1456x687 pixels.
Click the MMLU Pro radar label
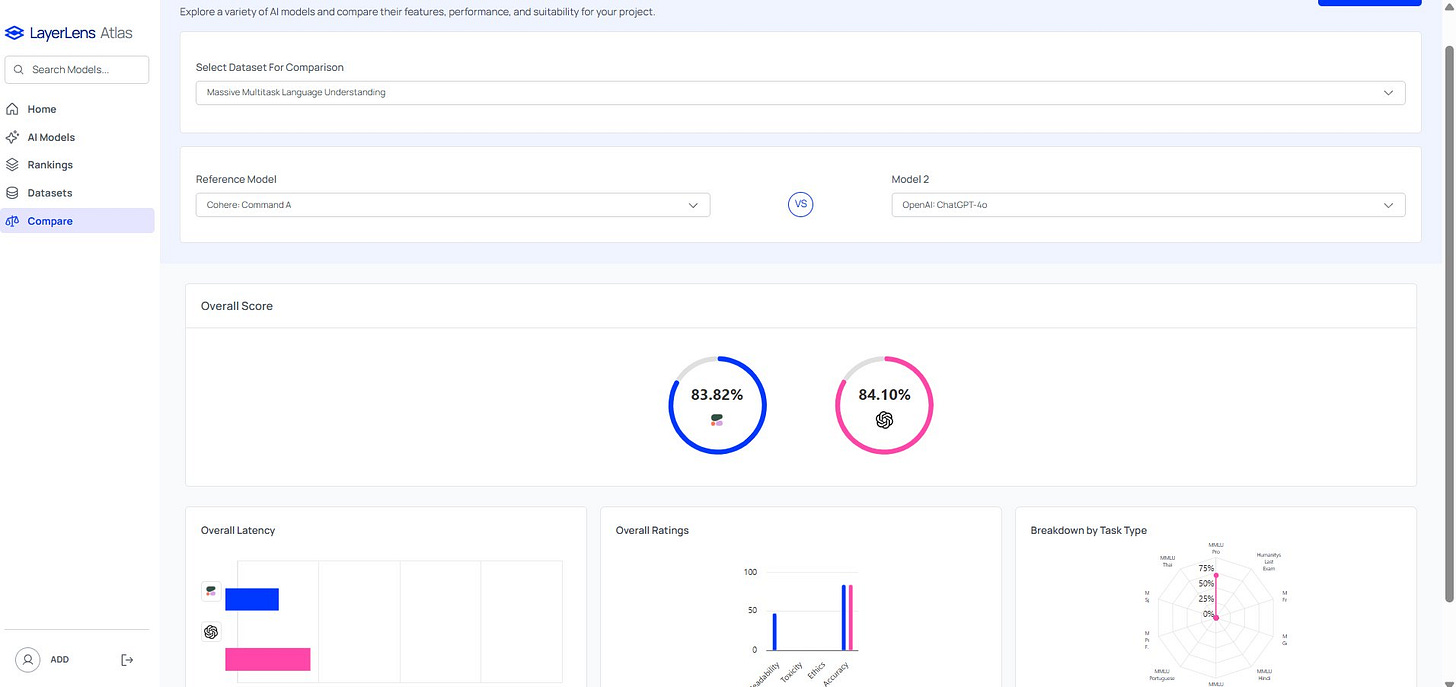coord(1216,548)
